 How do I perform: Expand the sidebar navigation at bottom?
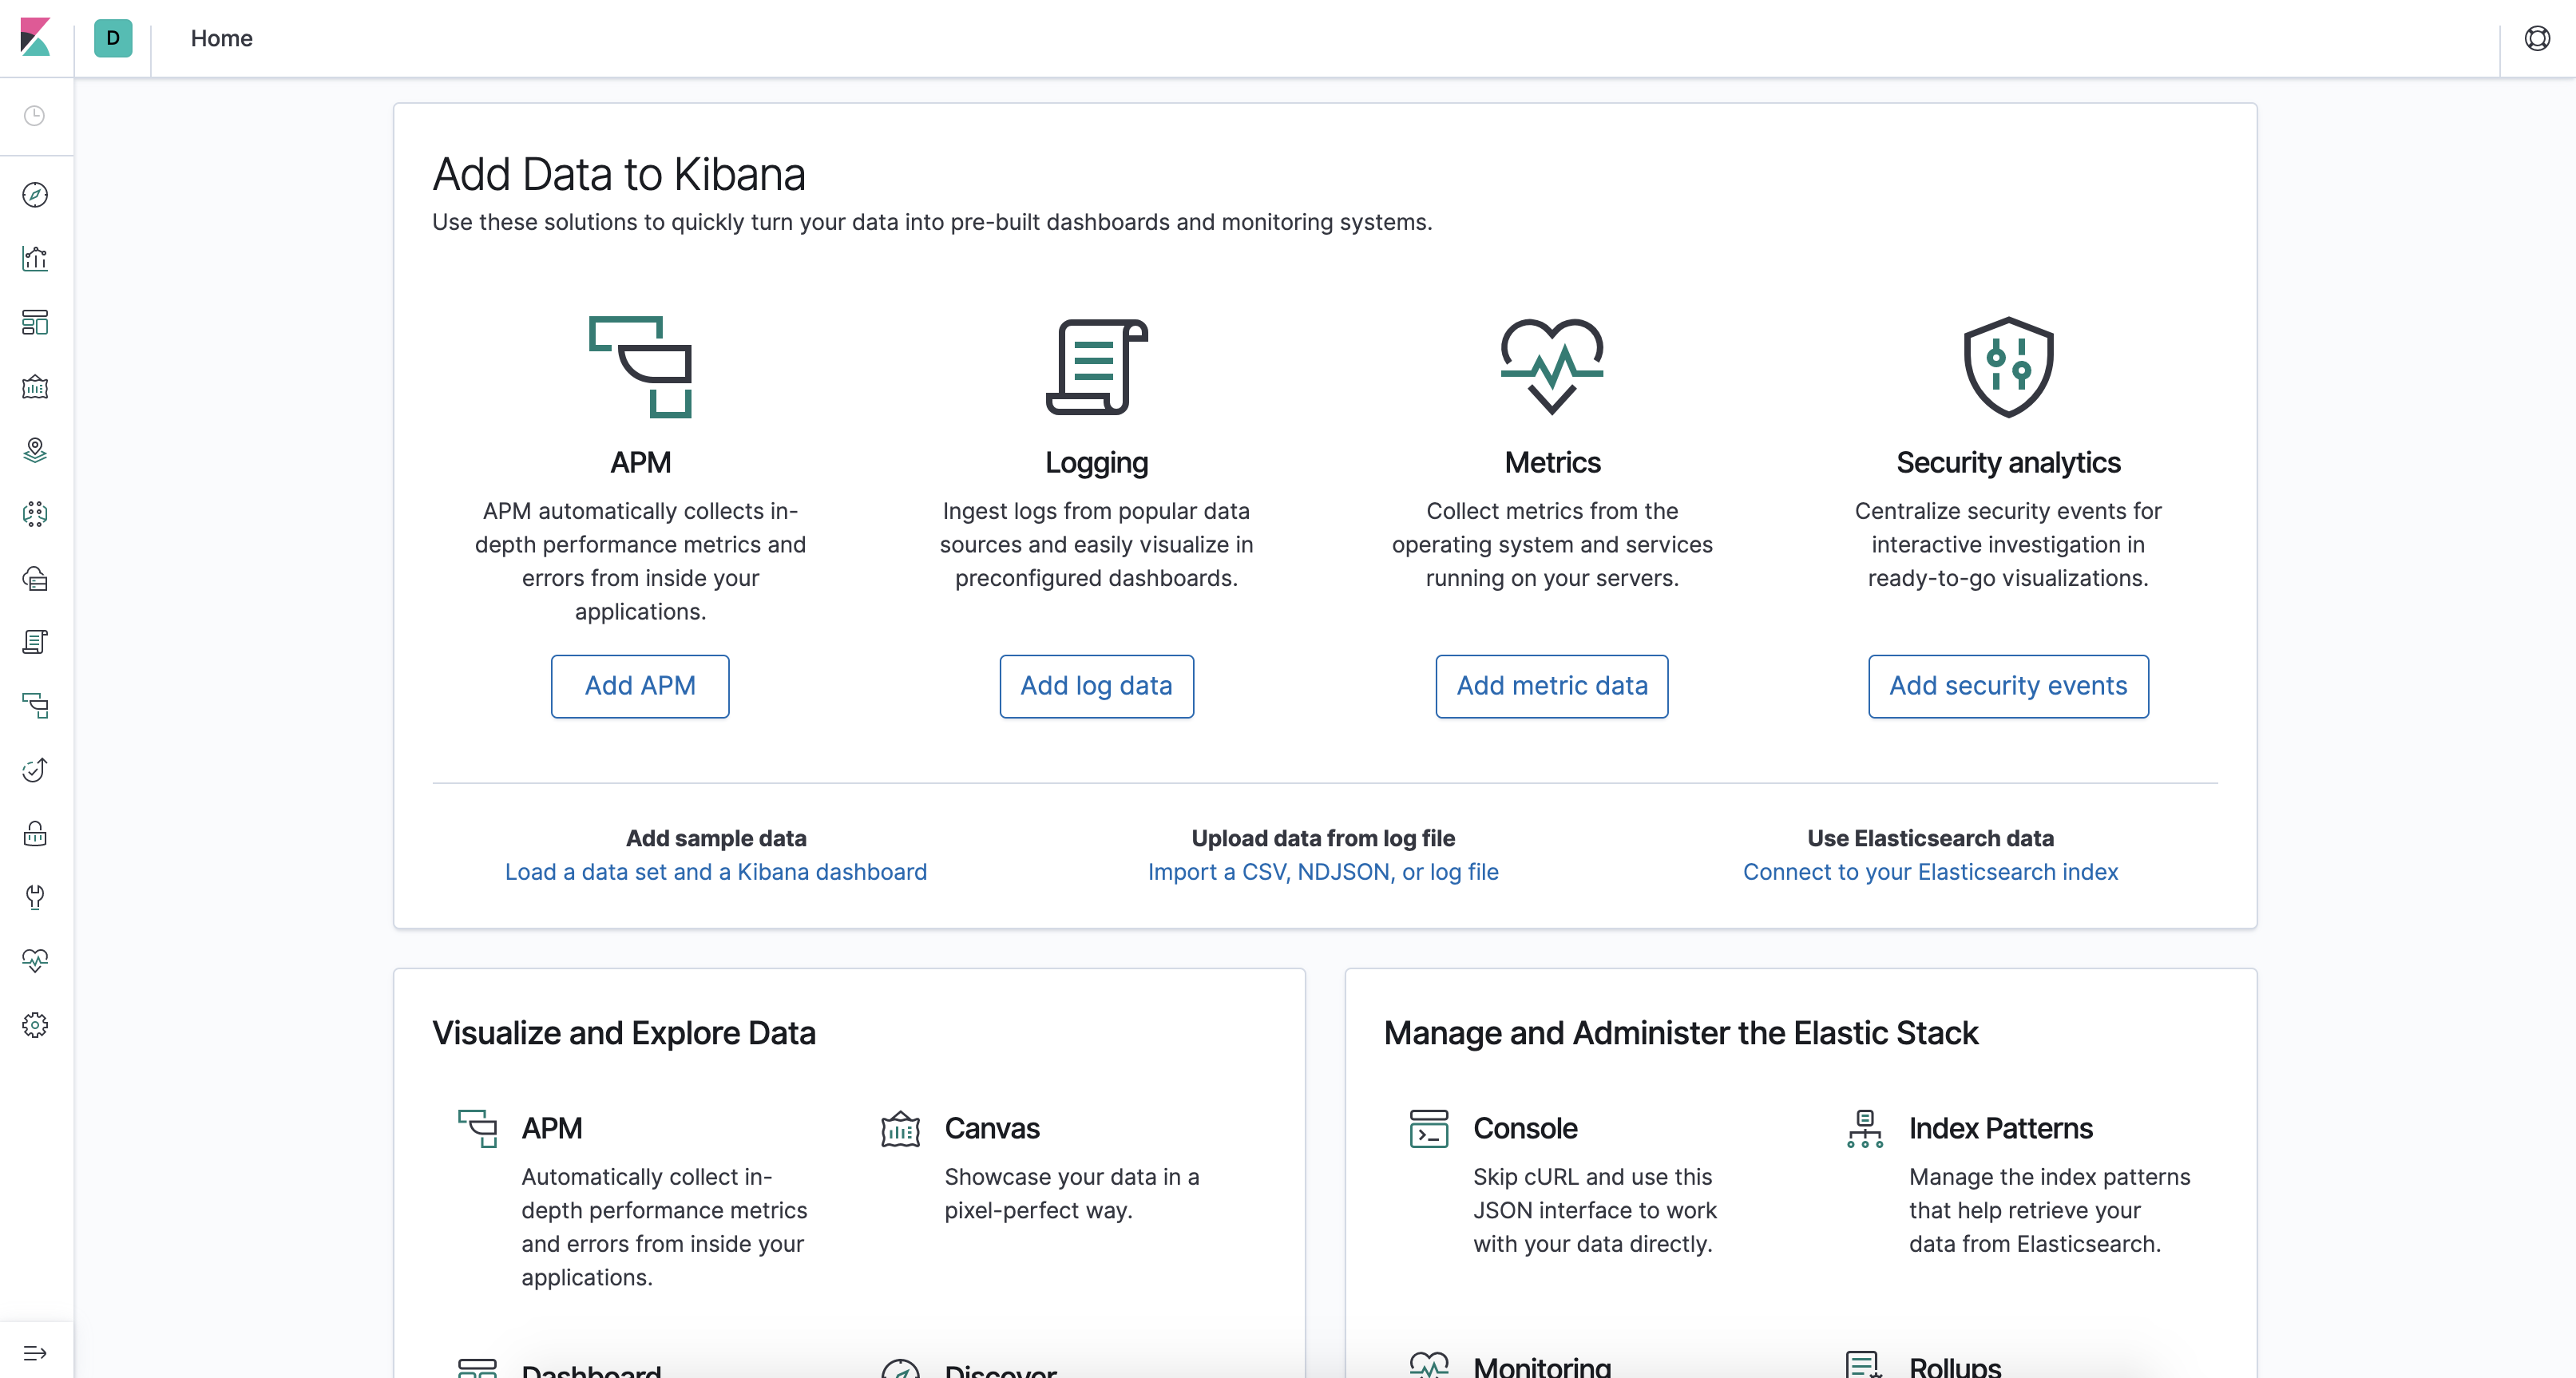(35, 1353)
